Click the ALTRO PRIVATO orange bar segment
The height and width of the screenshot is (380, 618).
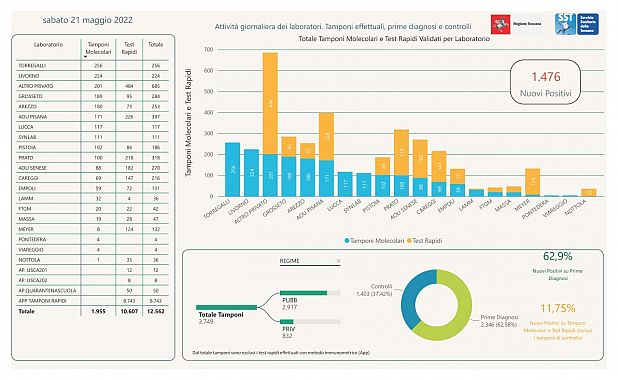click(270, 103)
